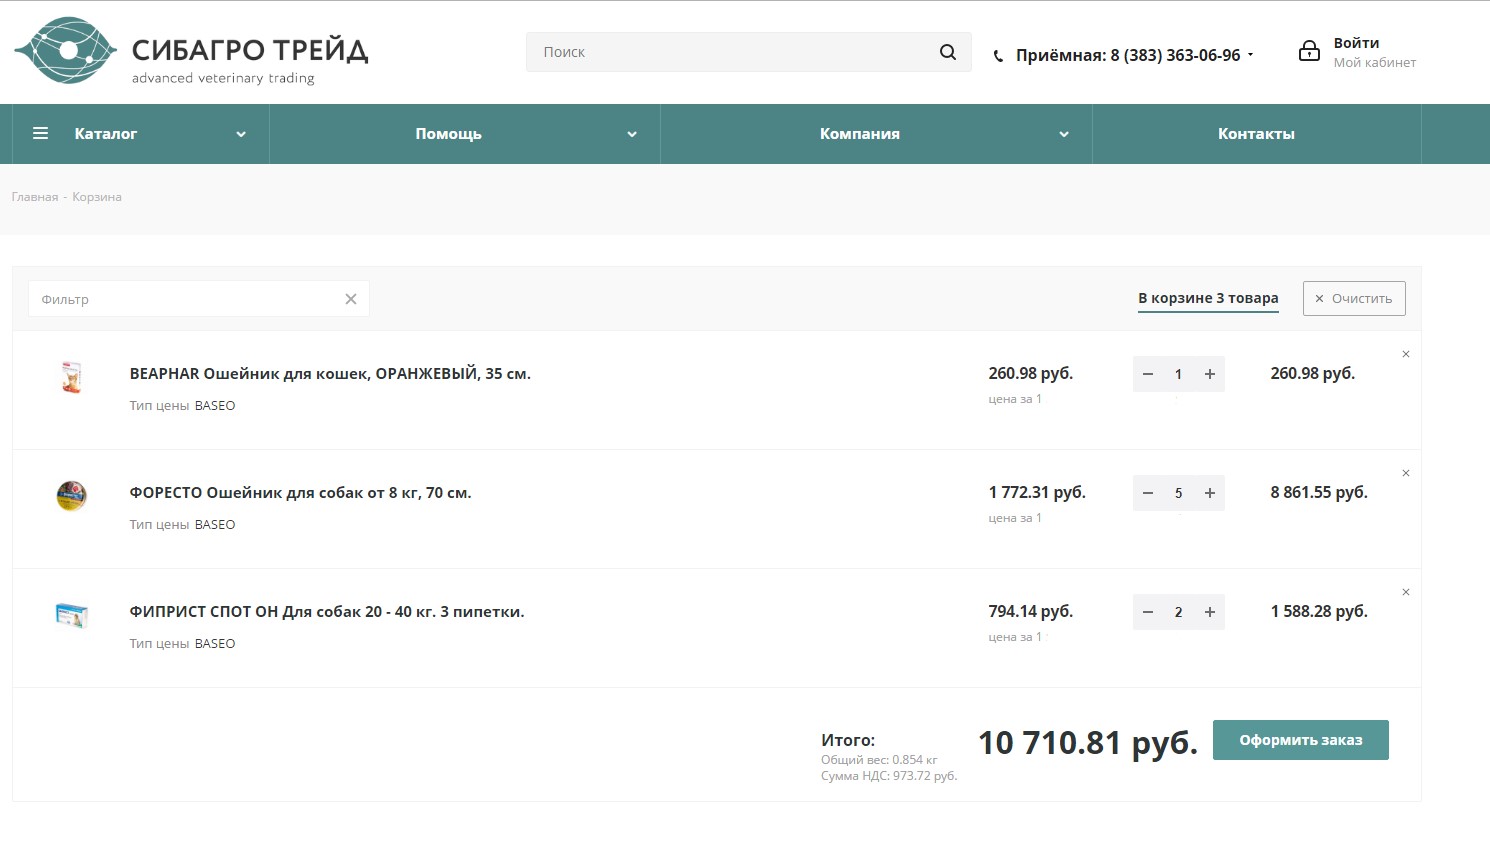Expand the Каталог menu chevron
The image size is (1490, 859).
(241, 134)
